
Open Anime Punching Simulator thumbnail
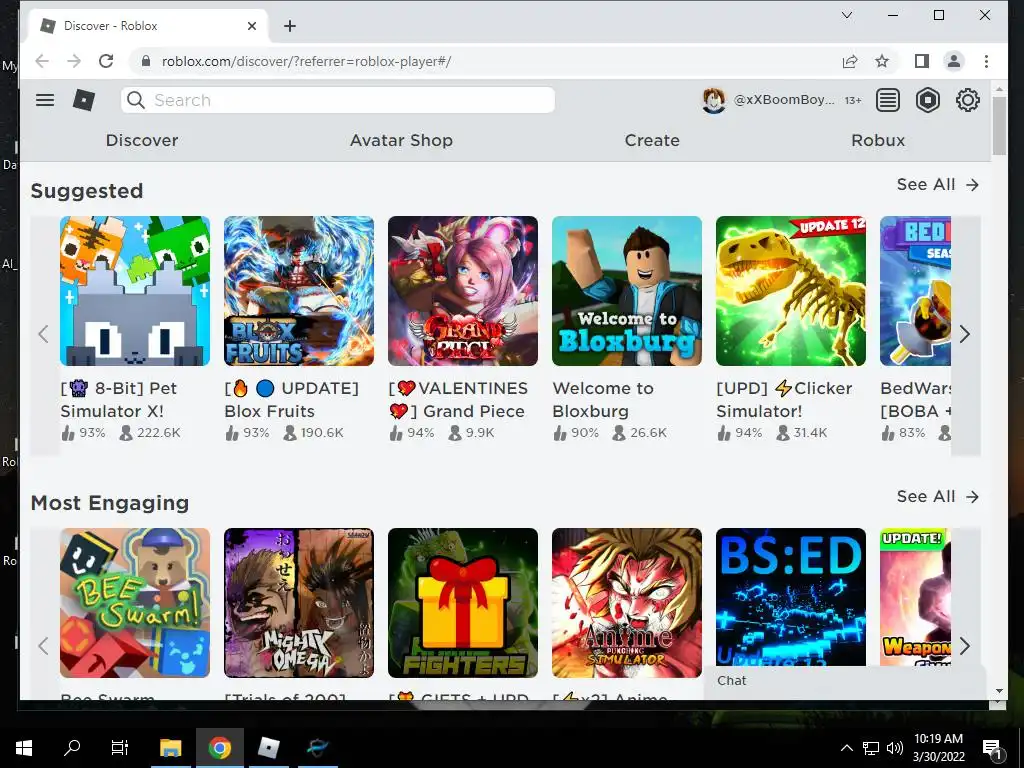point(627,603)
